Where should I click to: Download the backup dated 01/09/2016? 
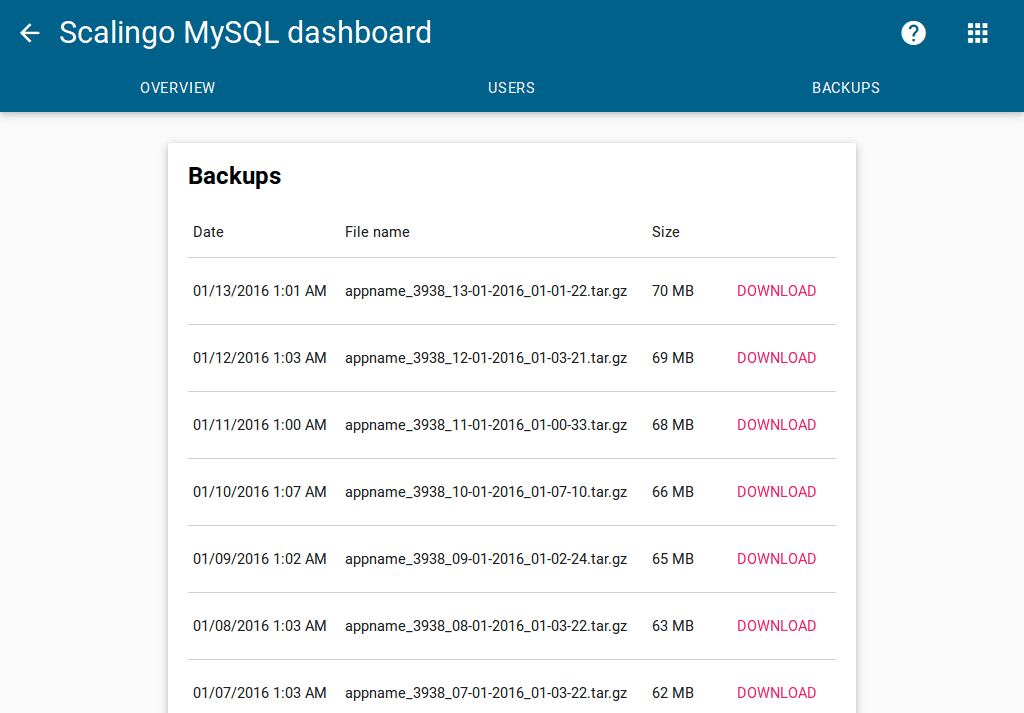776,559
